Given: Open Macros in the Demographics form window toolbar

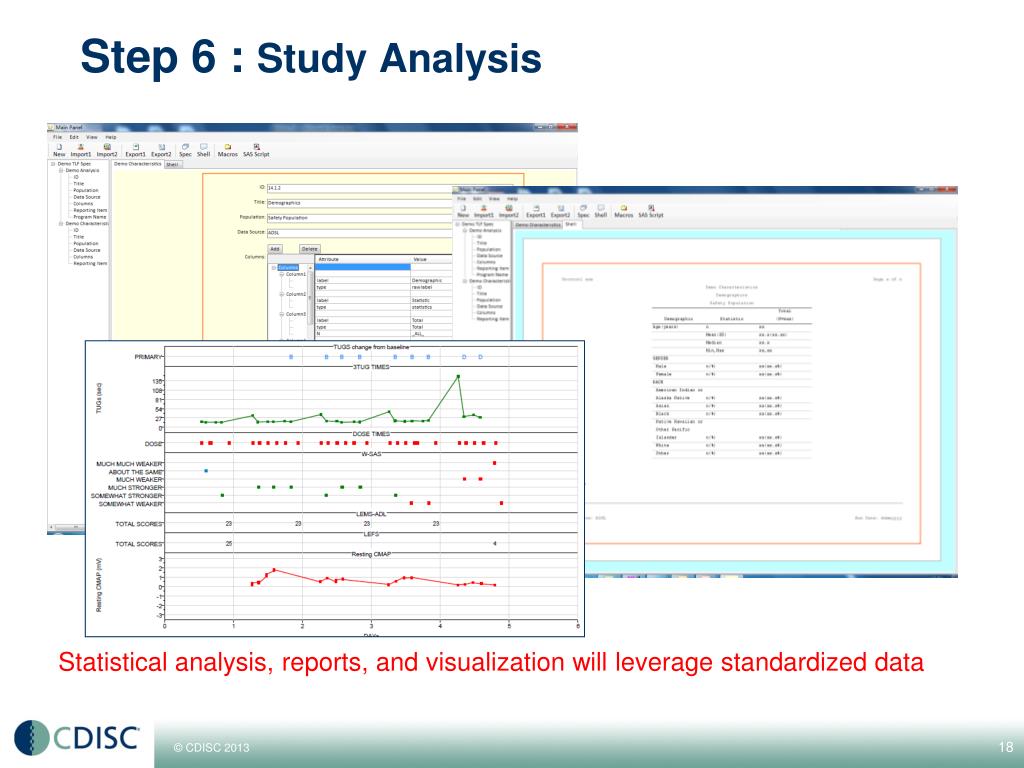Looking at the screenshot, I should (228, 151).
